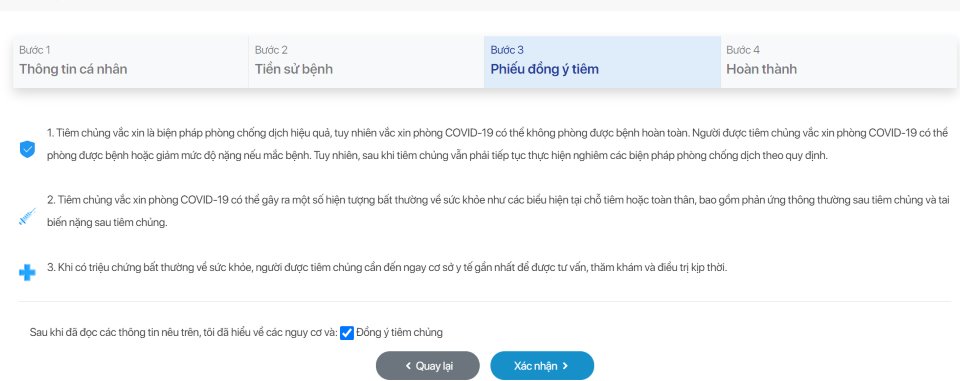Click the blue medical cross icon
Viewport: 960px width, 381px height.
(x=27, y=272)
